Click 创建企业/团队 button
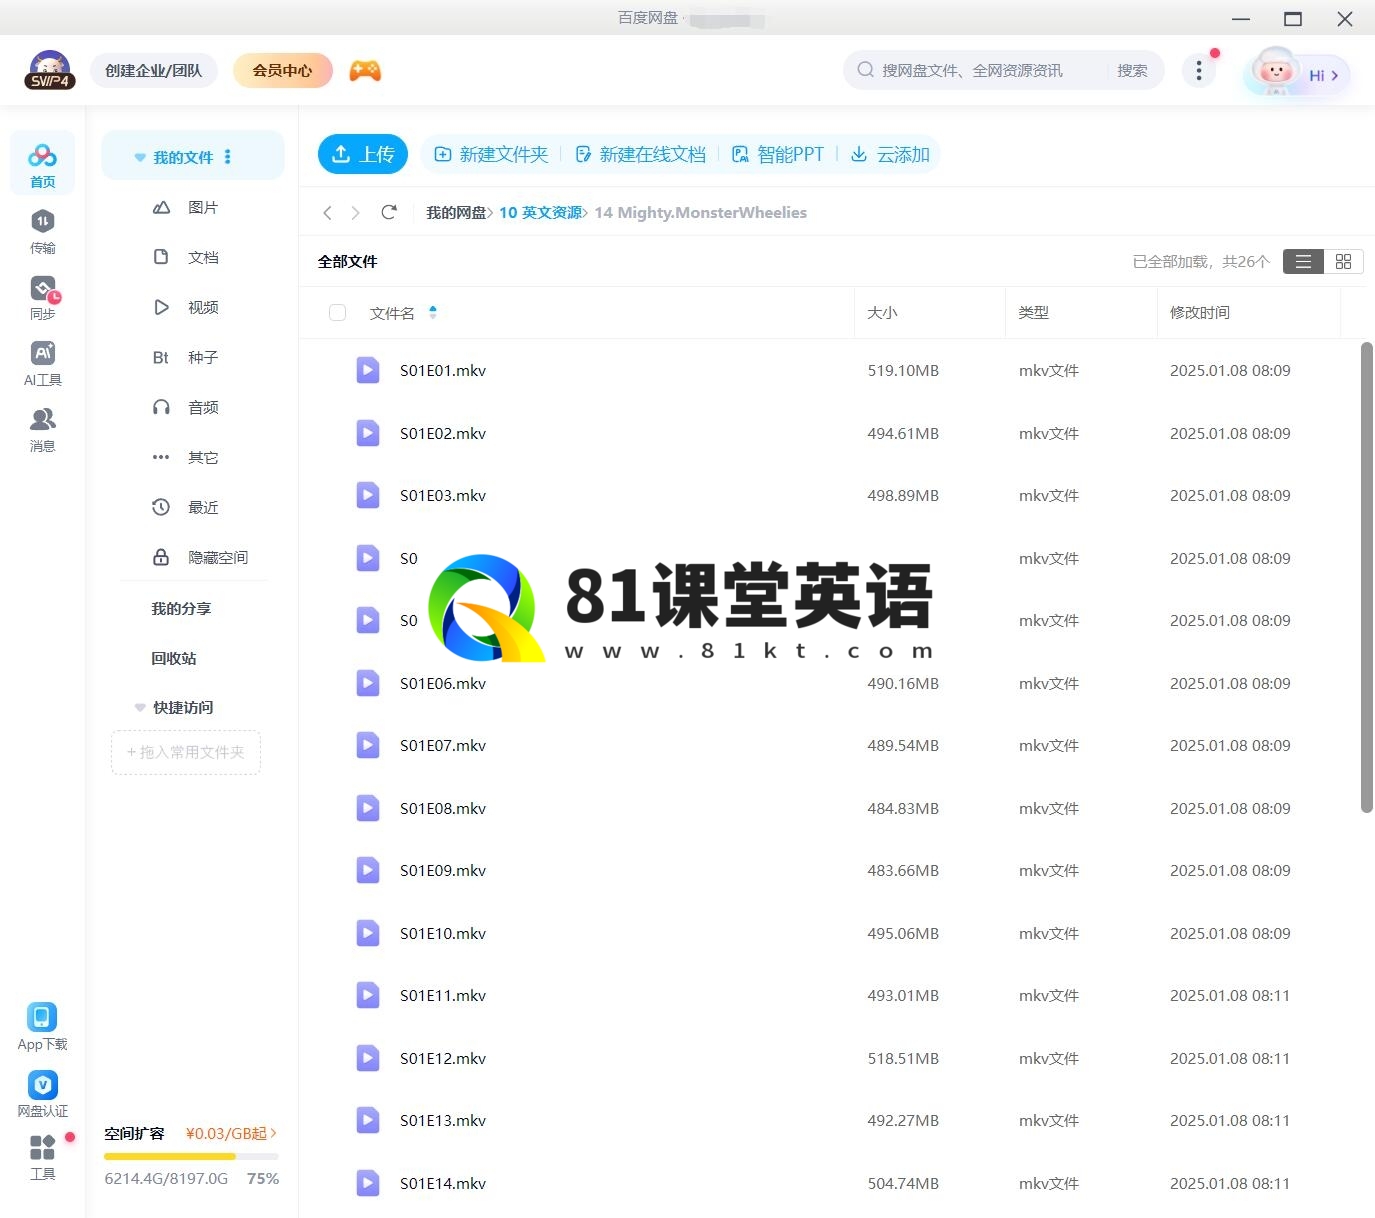This screenshot has height=1218, width=1375. pyautogui.click(x=154, y=70)
